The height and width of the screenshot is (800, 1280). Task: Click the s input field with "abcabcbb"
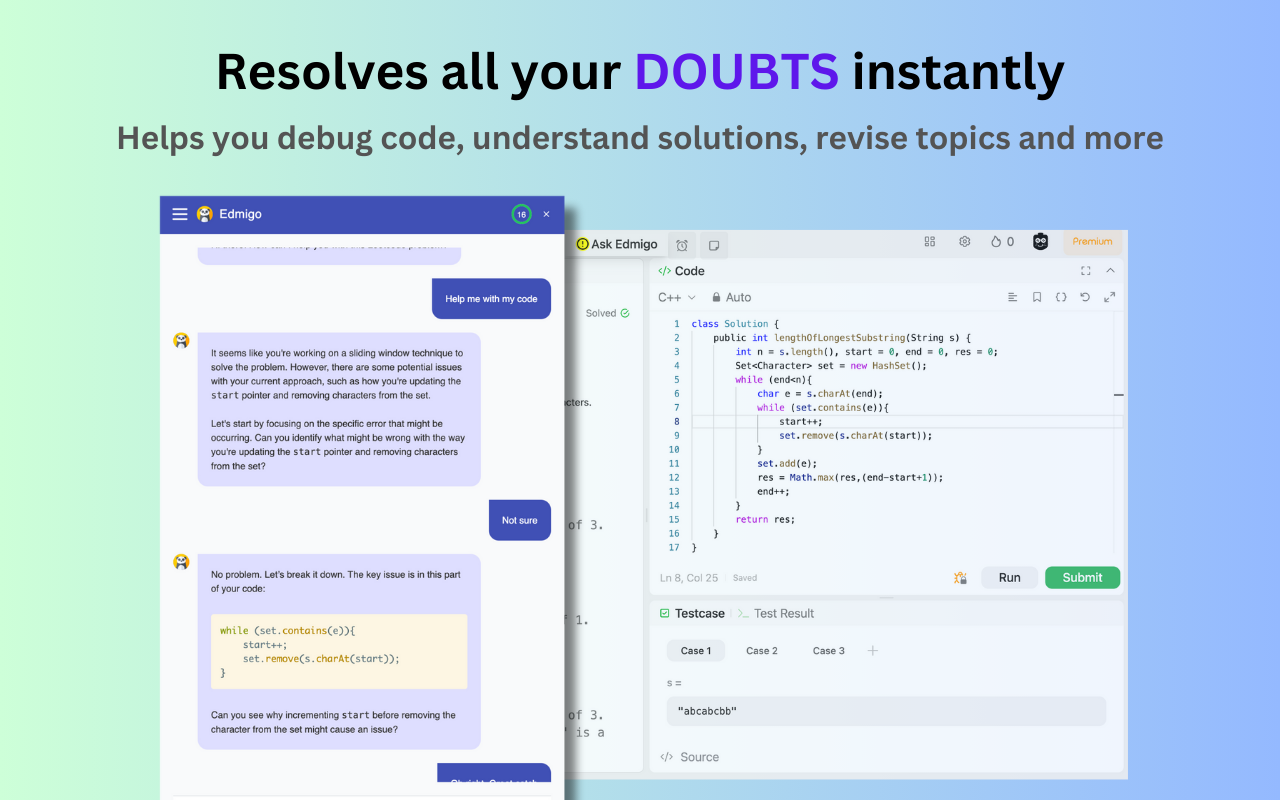[886, 711]
